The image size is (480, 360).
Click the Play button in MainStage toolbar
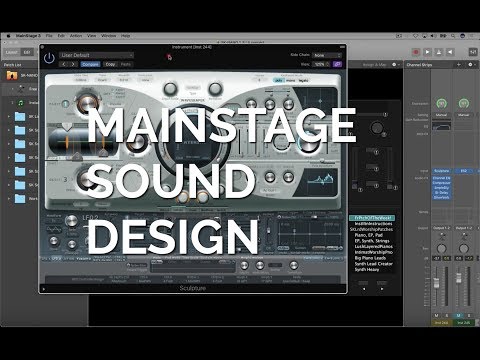pos(427,52)
